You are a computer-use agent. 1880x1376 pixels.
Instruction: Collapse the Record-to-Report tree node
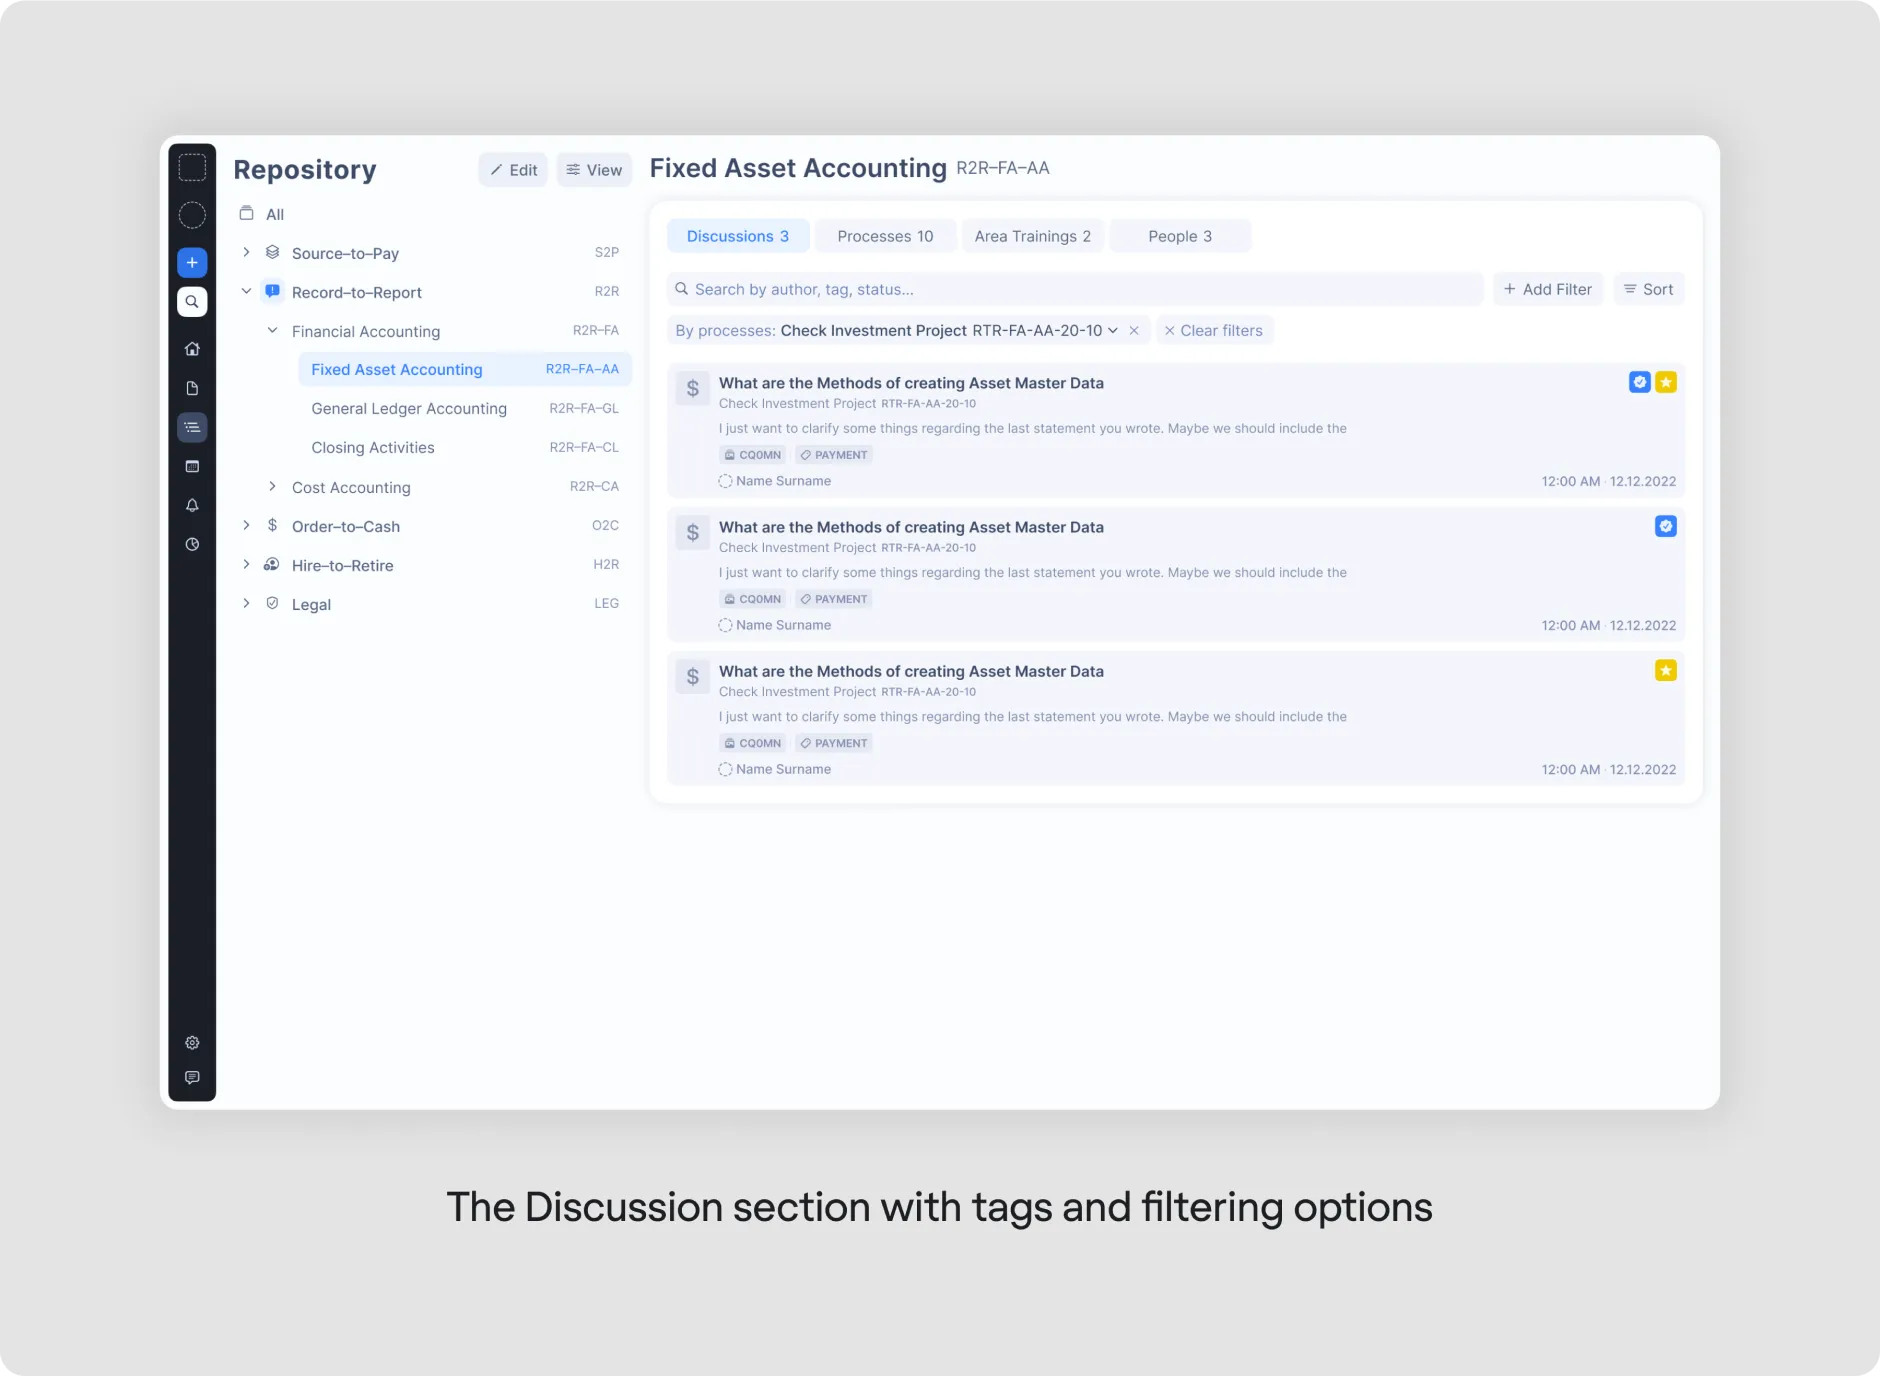click(246, 291)
